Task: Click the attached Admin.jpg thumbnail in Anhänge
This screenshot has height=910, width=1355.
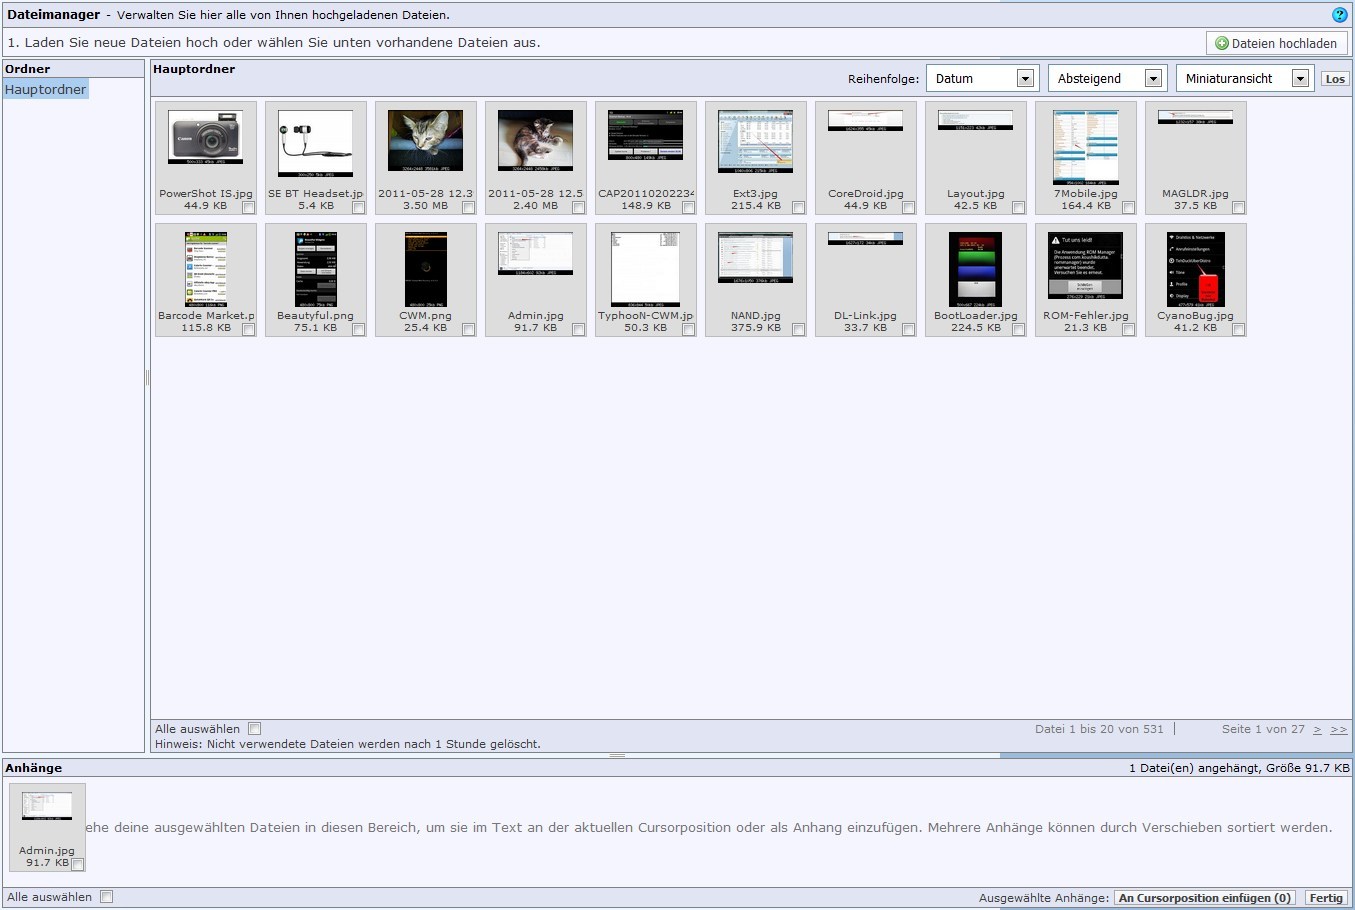Action: tap(47, 806)
